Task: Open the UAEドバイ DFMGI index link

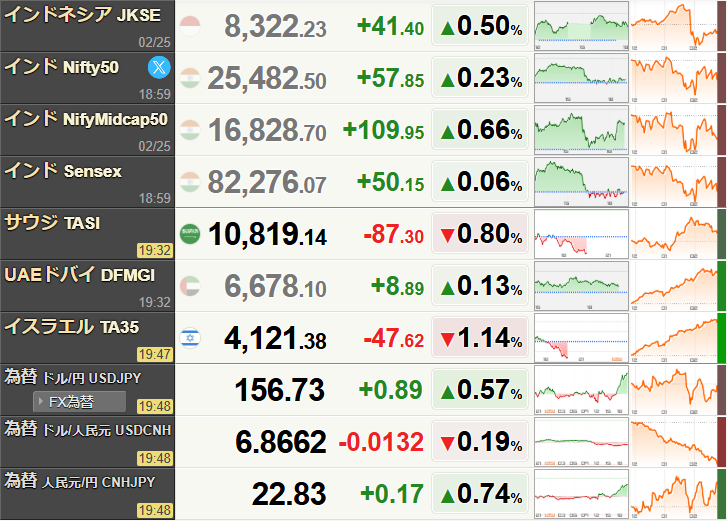Action: [79, 274]
